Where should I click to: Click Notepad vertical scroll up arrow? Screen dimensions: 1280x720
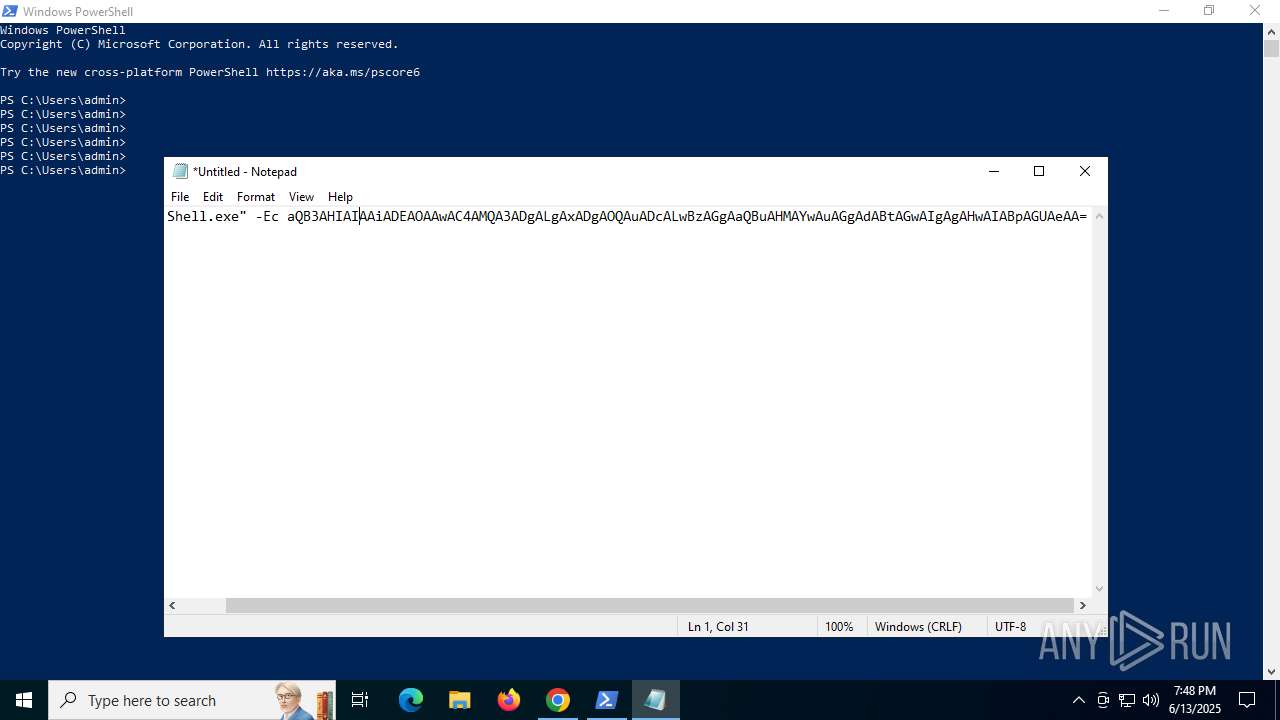tap(1100, 215)
